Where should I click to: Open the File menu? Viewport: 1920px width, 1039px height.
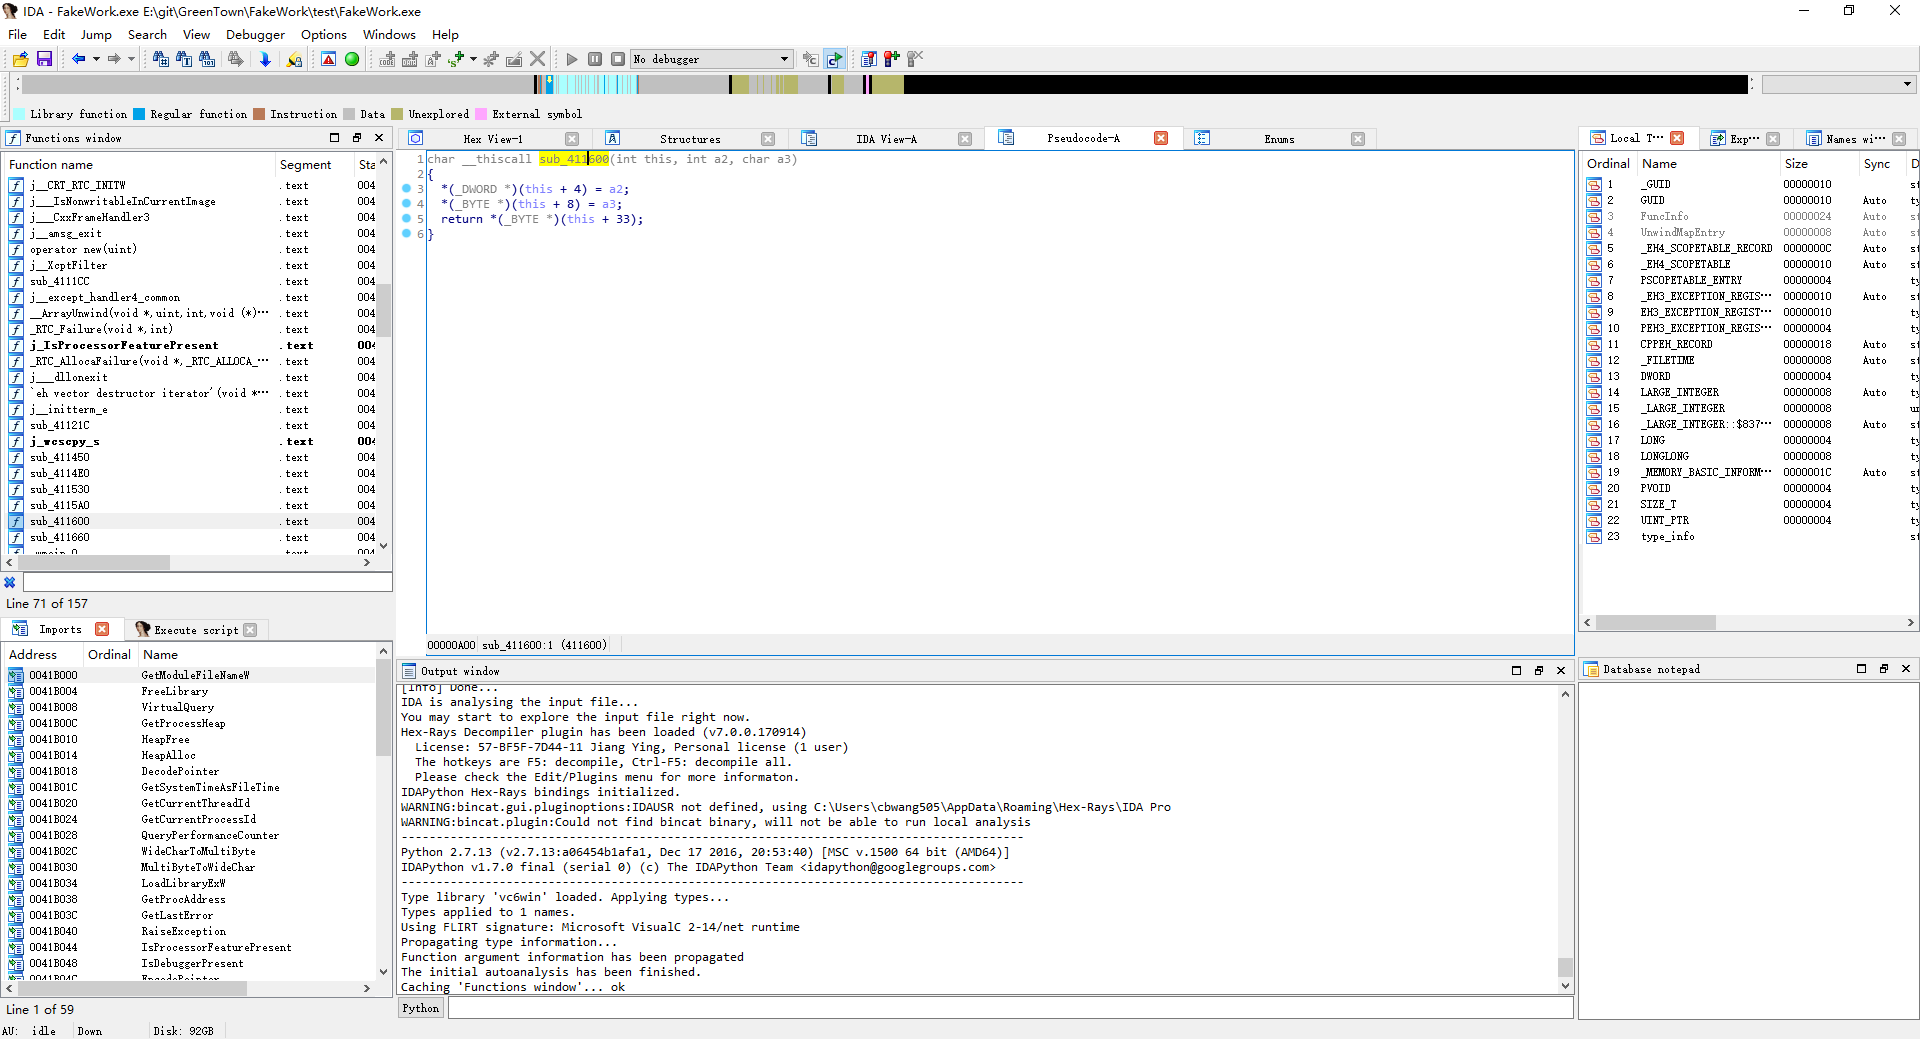pos(18,34)
